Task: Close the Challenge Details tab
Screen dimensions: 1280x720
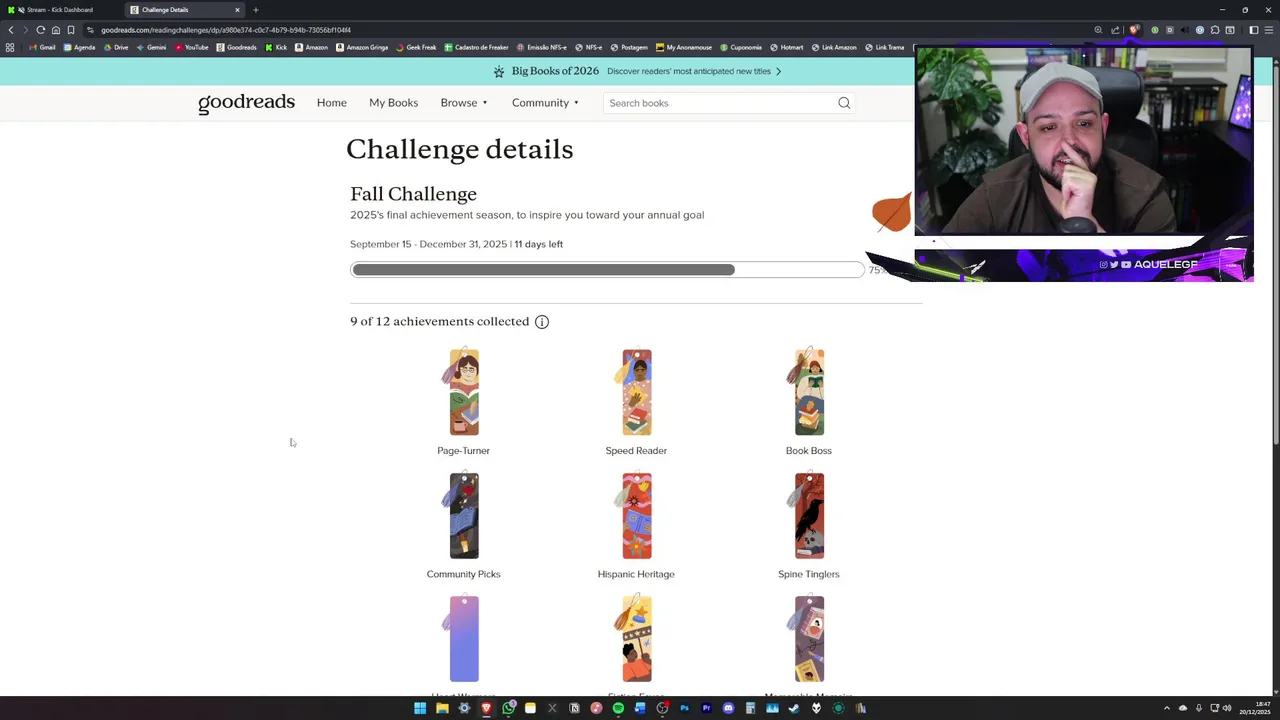Action: click(237, 10)
